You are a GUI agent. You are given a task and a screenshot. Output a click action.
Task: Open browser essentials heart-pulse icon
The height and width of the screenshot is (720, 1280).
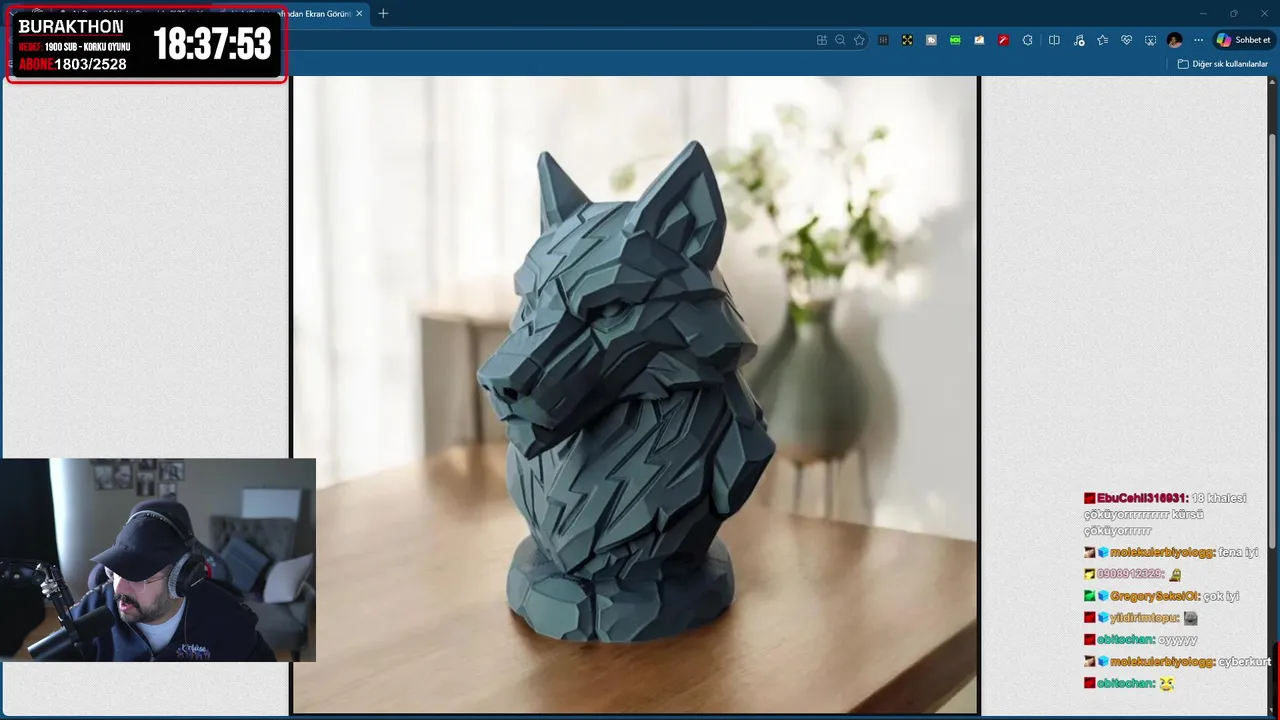point(1126,40)
